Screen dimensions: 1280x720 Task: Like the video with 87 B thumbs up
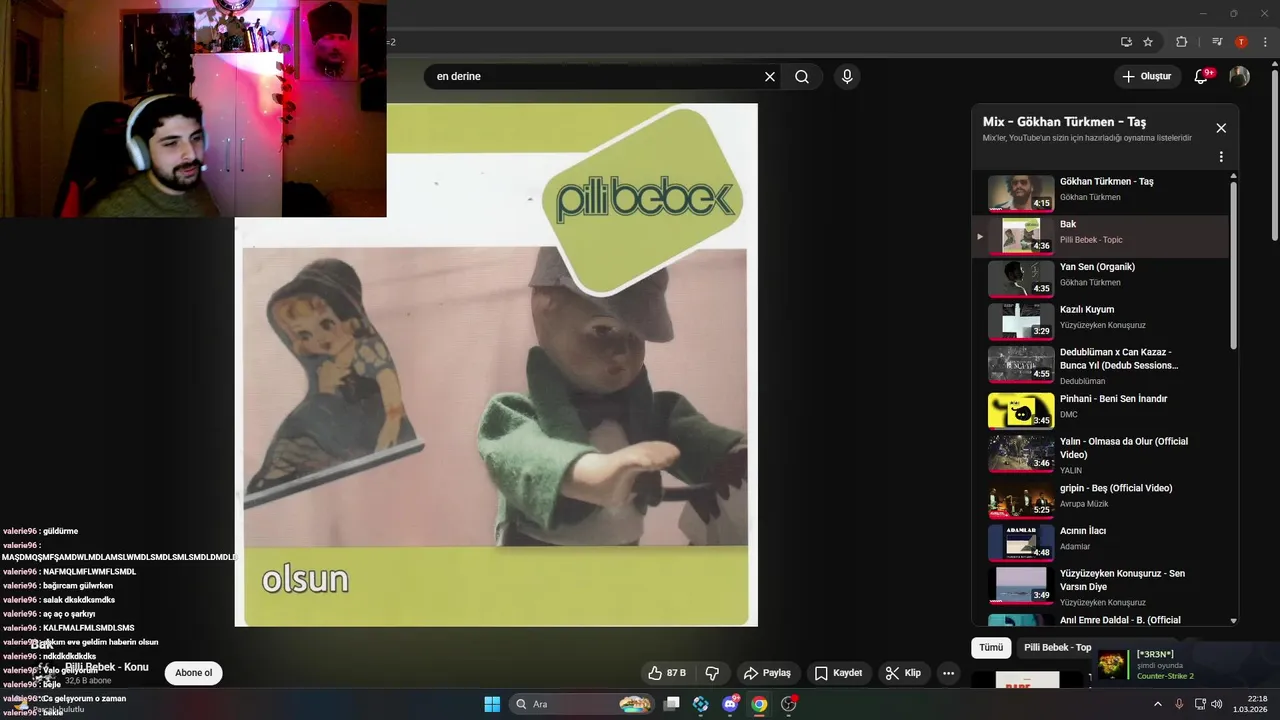pyautogui.click(x=667, y=673)
